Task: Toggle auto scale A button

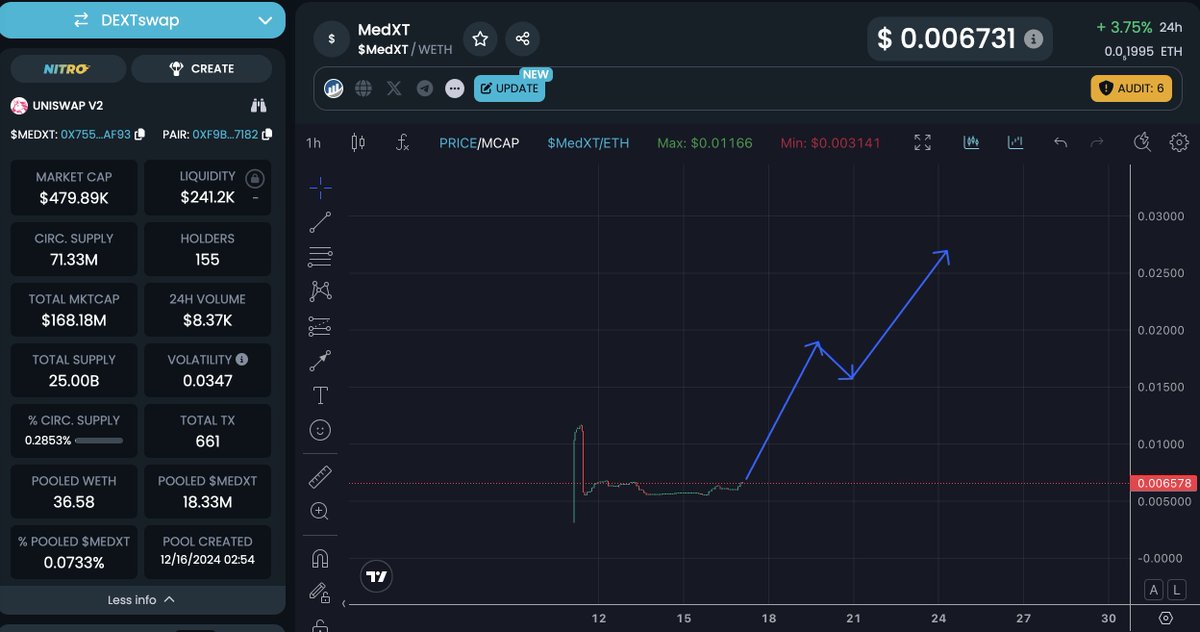Action: point(1153,590)
